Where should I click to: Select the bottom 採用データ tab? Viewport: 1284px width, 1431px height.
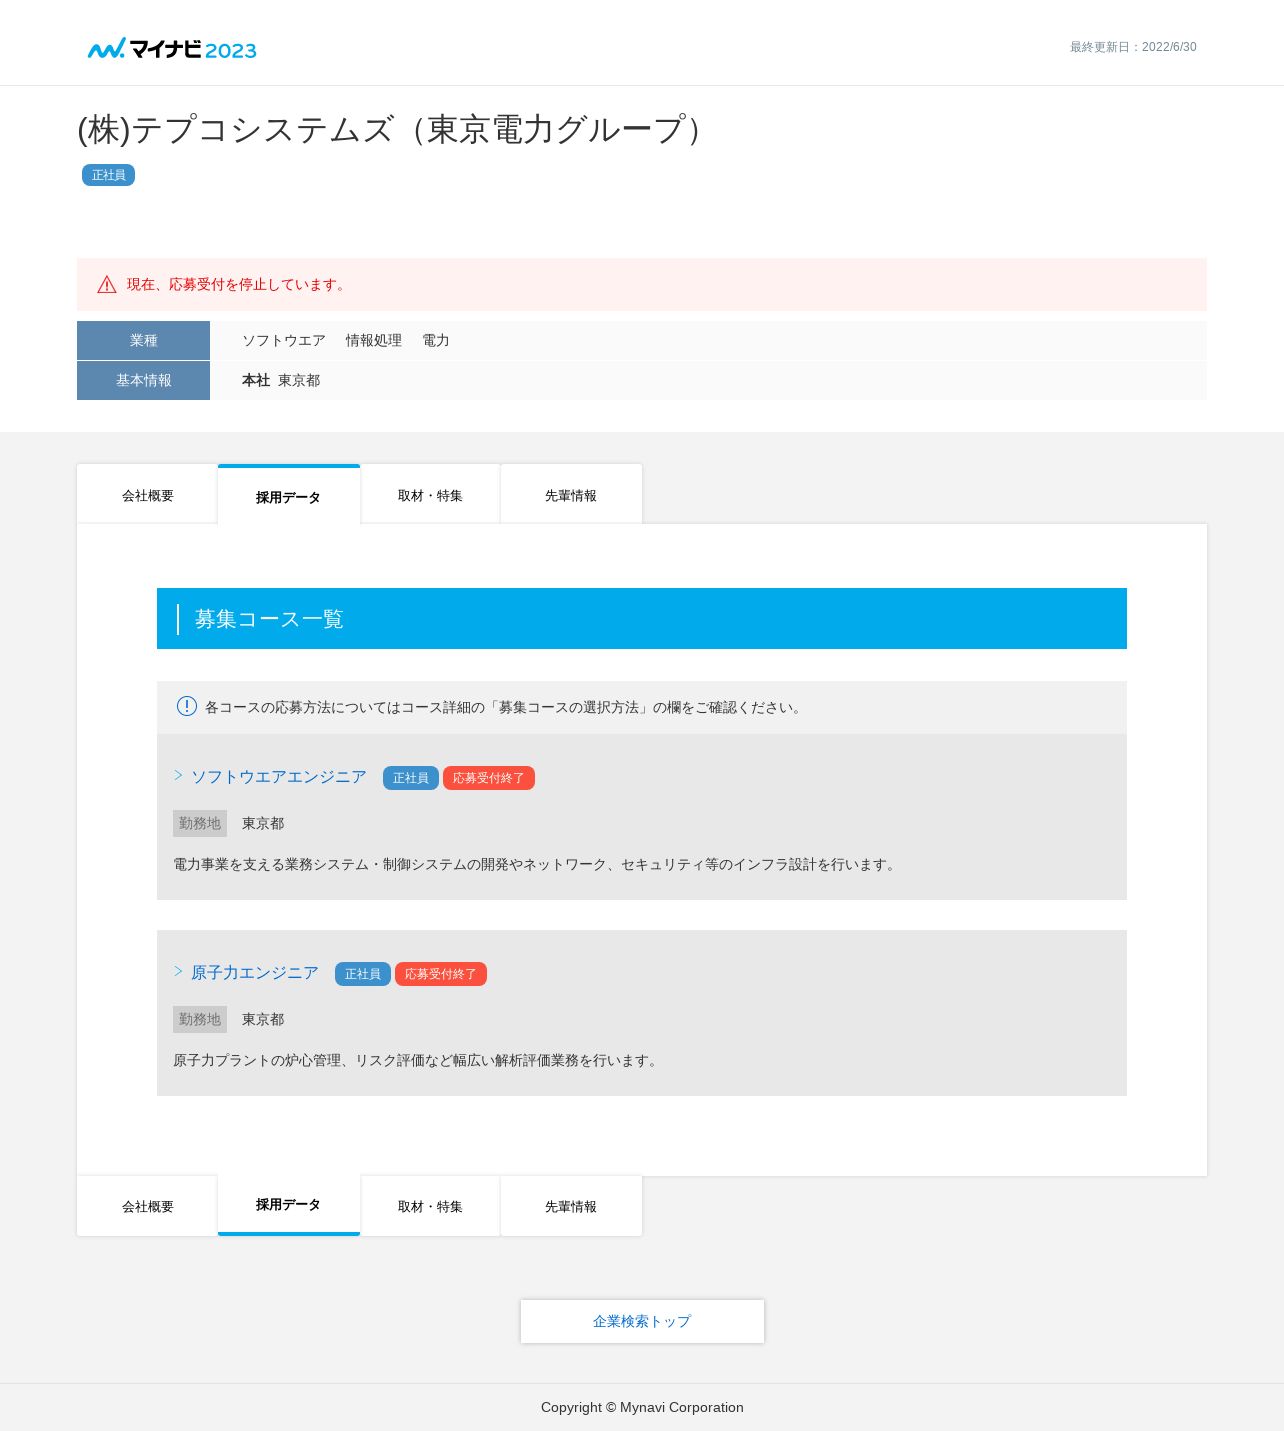289,1205
